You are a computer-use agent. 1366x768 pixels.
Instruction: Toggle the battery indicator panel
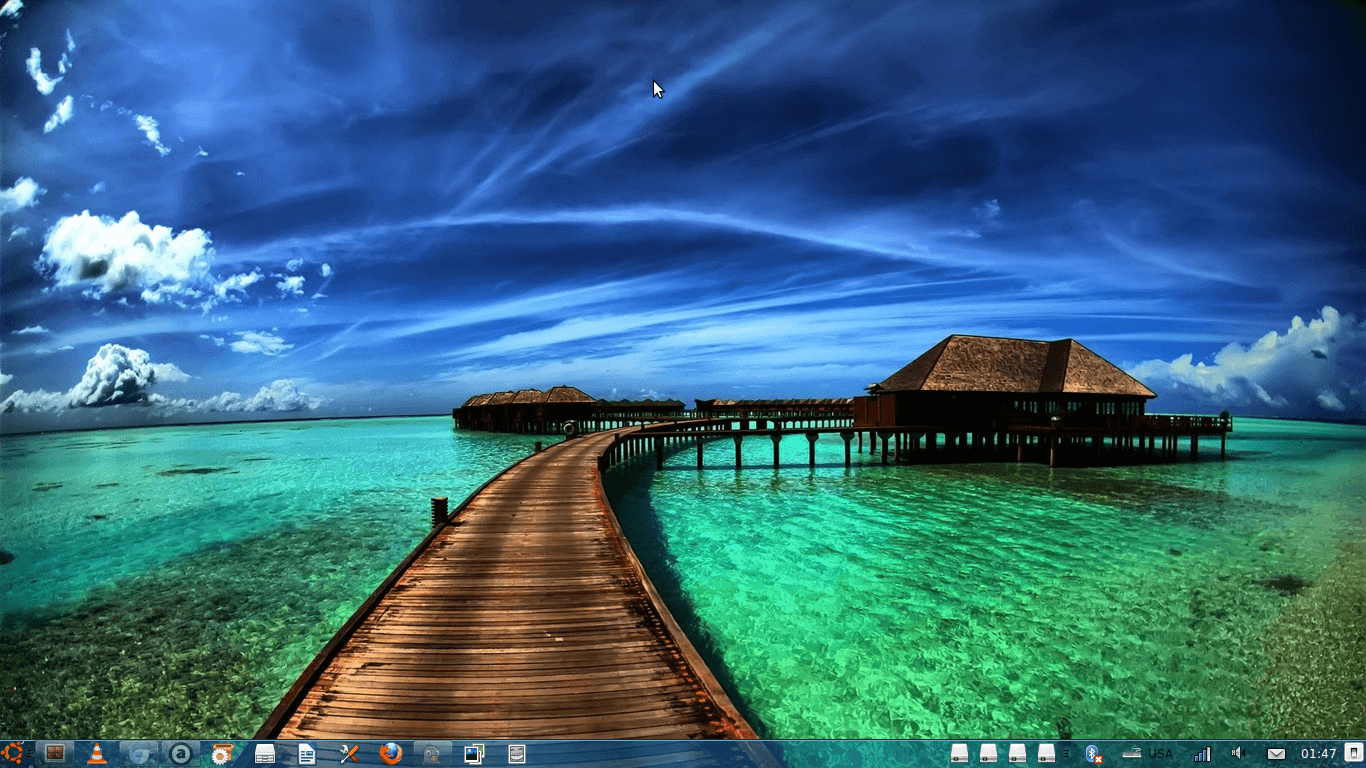pyautogui.click(x=1352, y=754)
